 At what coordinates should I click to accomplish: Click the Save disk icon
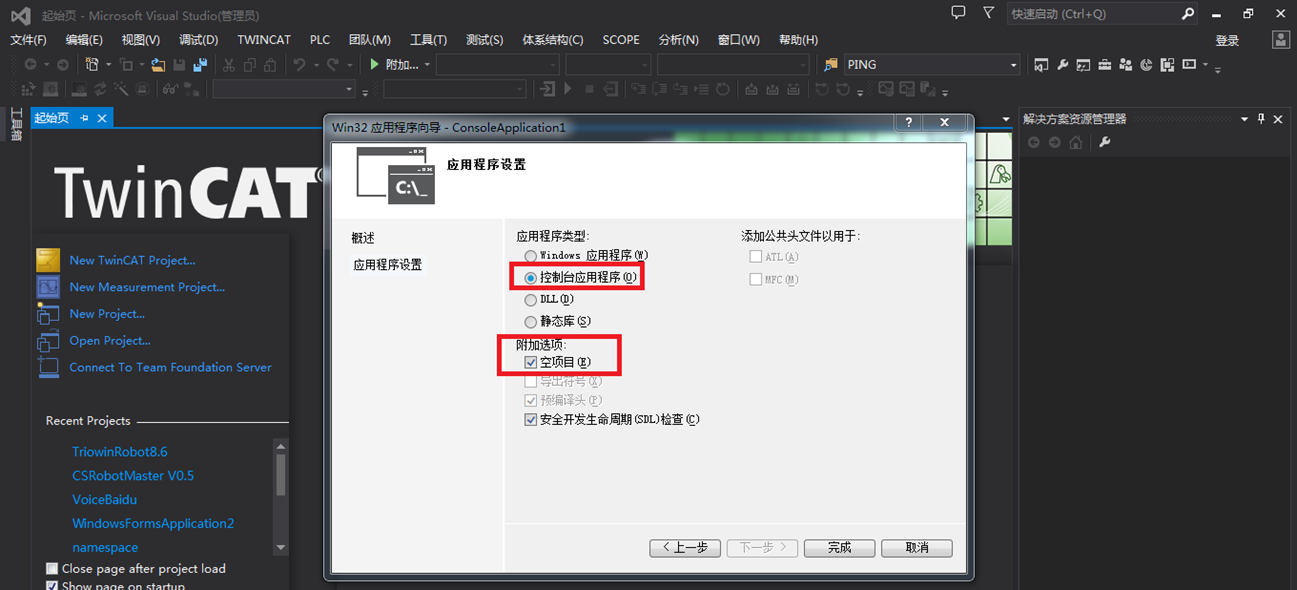tap(179, 65)
